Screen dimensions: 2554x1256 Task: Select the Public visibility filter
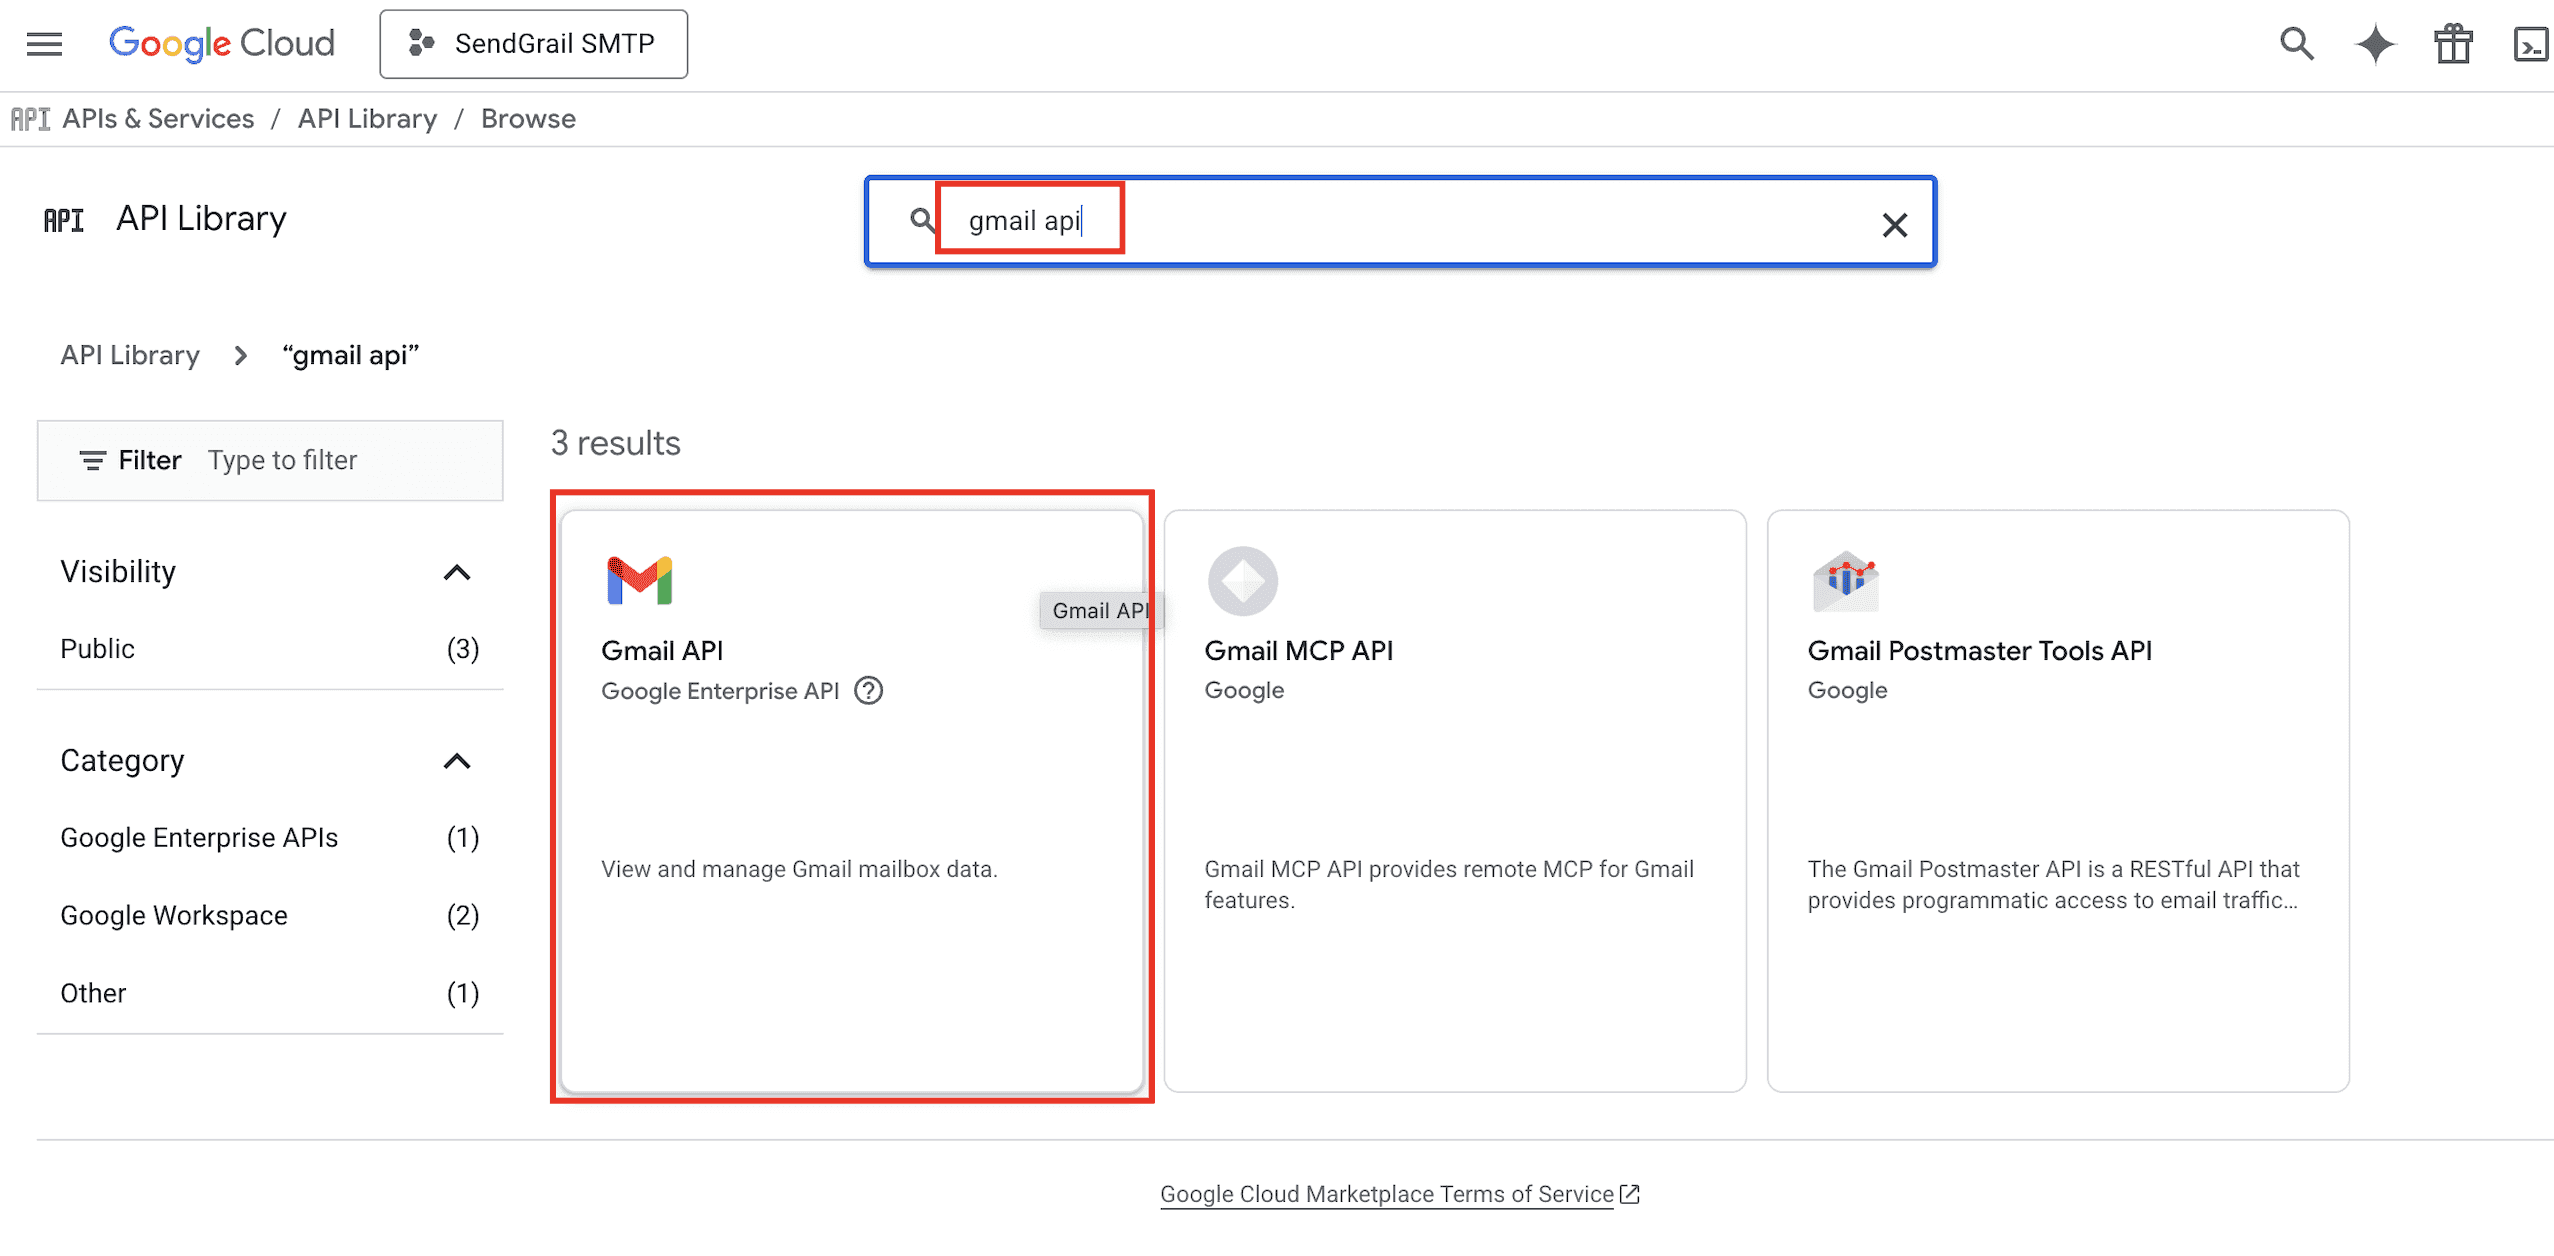coord(270,649)
